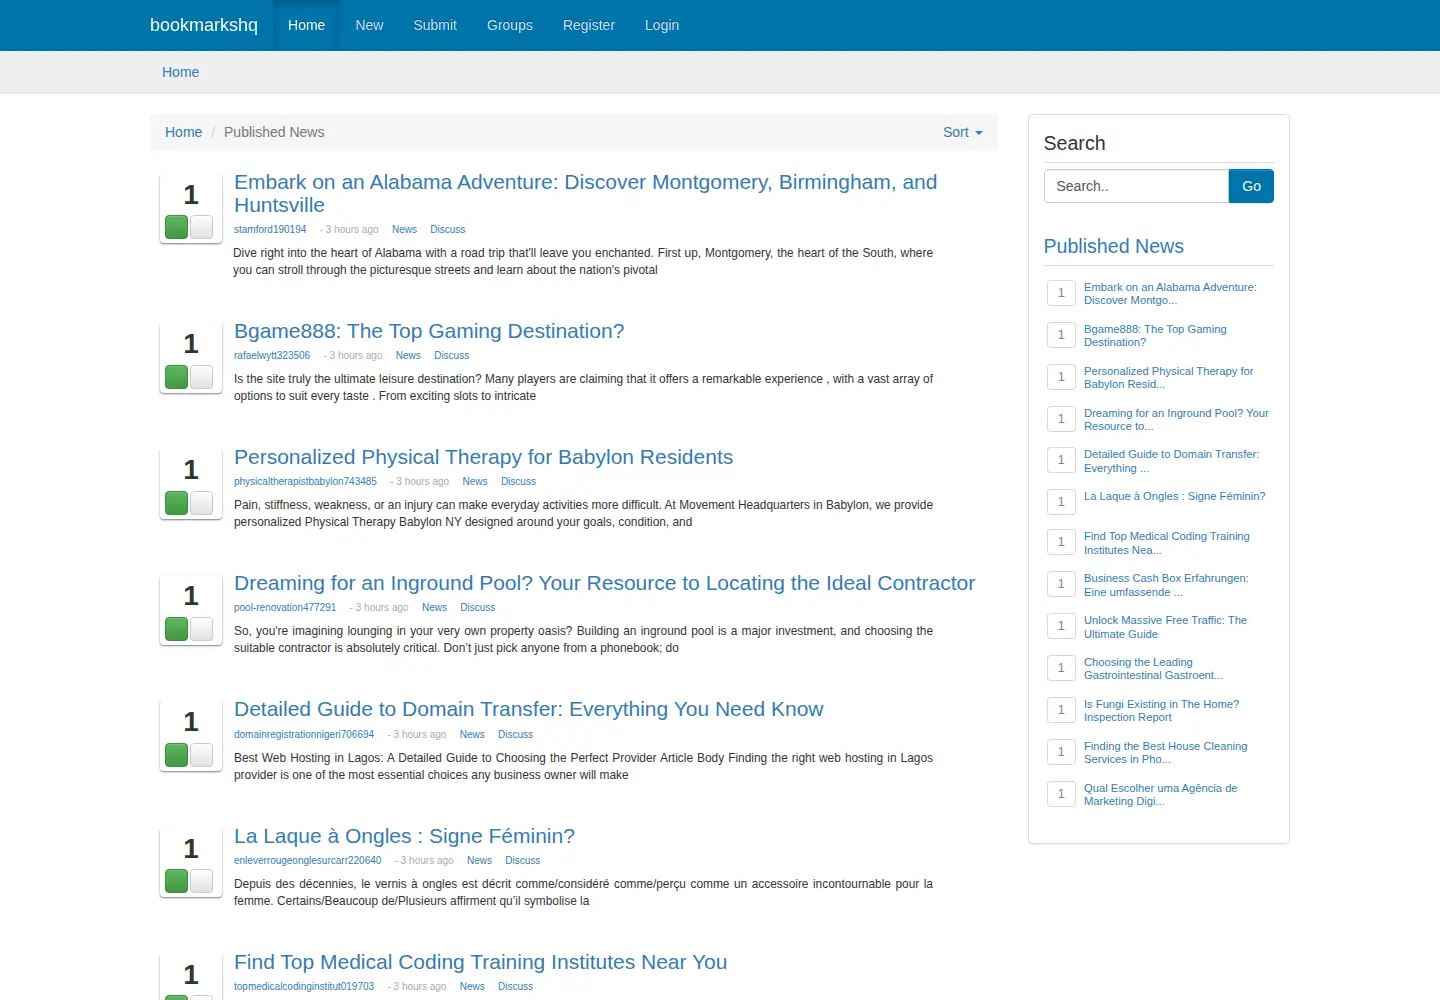Screen dimensions: 1440x1000
Task: Open the Bgame888 Top Gaming Destination article
Action: click(429, 331)
